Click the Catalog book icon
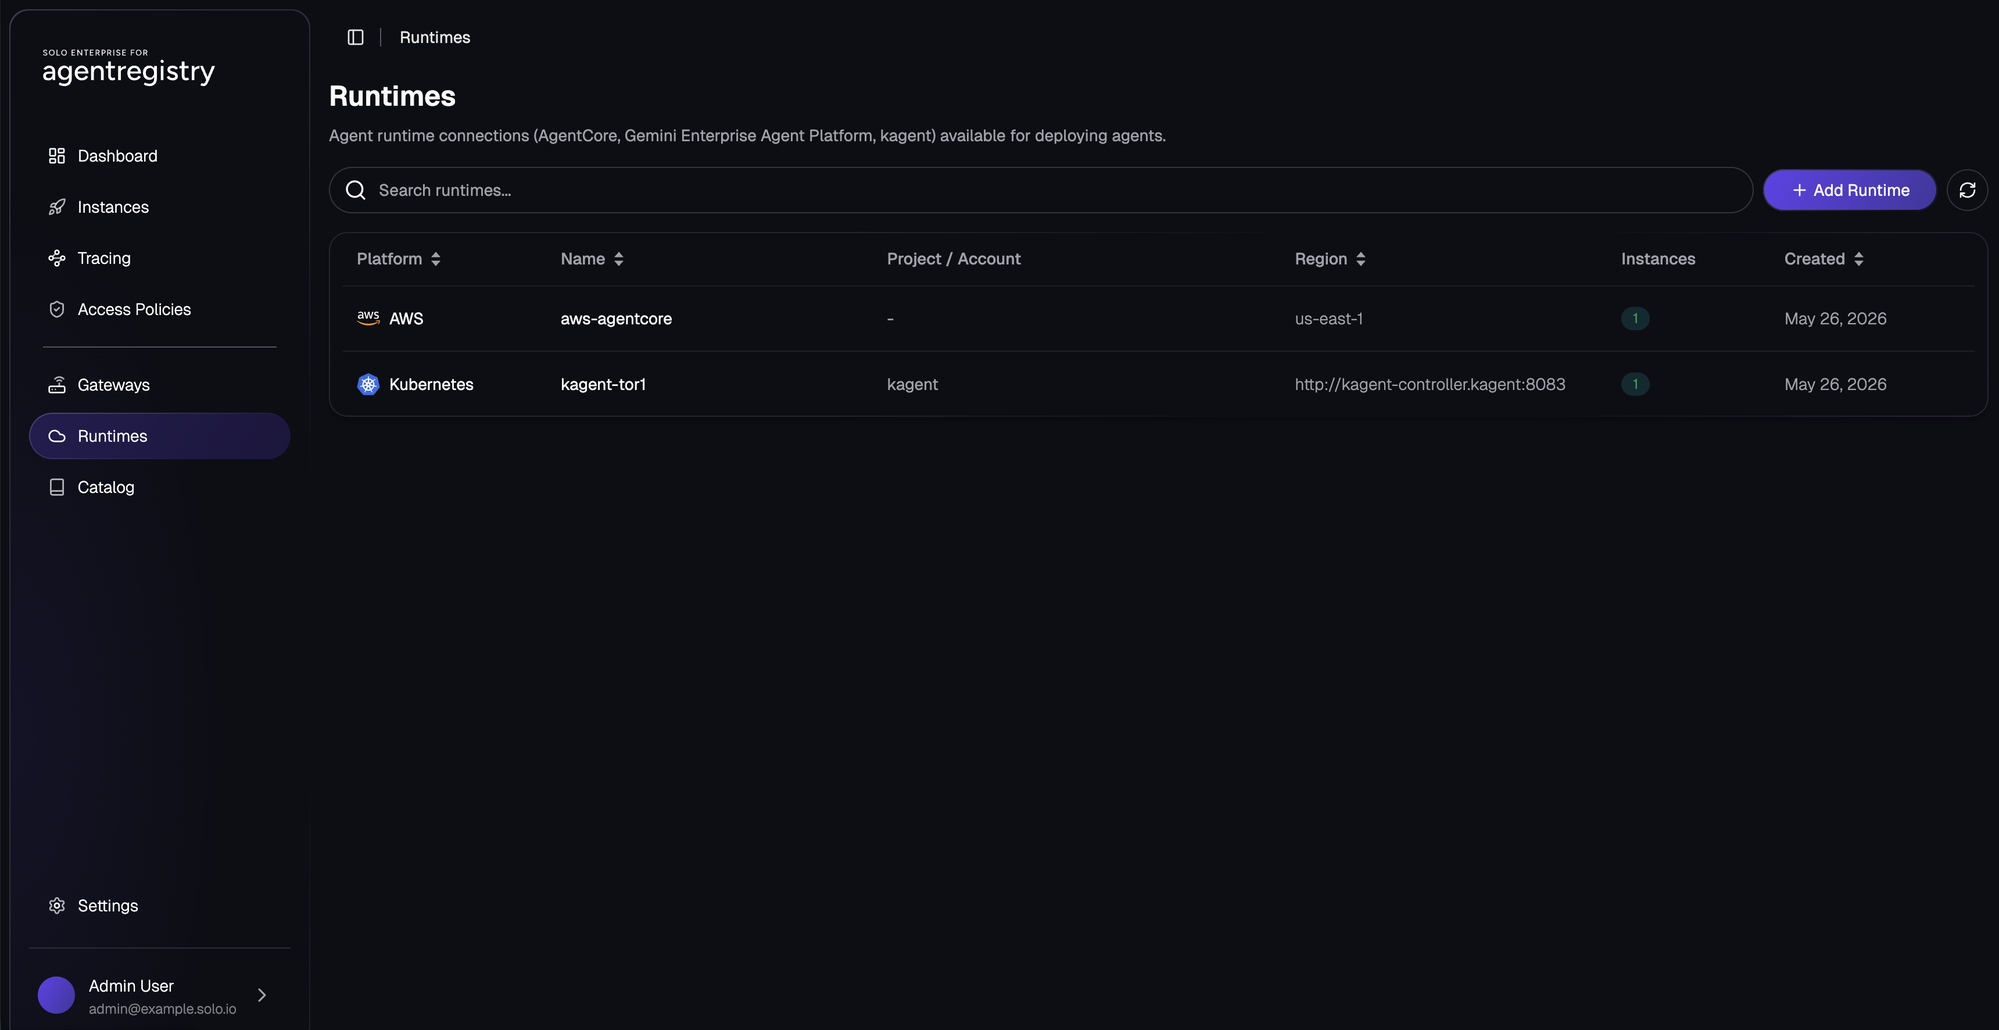 pyautogui.click(x=57, y=487)
